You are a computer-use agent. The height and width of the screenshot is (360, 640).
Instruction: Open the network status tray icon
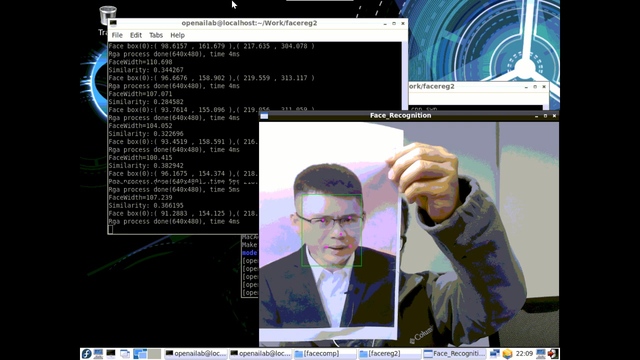pos(495,353)
